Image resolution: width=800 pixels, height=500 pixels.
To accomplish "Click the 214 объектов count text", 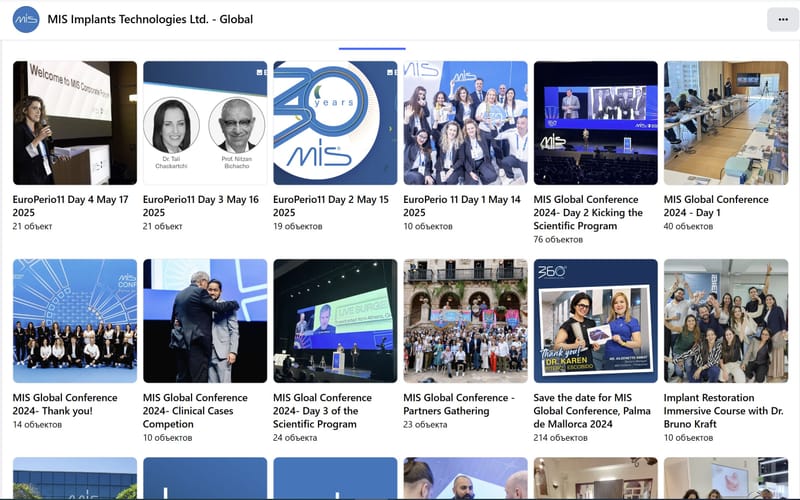I will (561, 438).
